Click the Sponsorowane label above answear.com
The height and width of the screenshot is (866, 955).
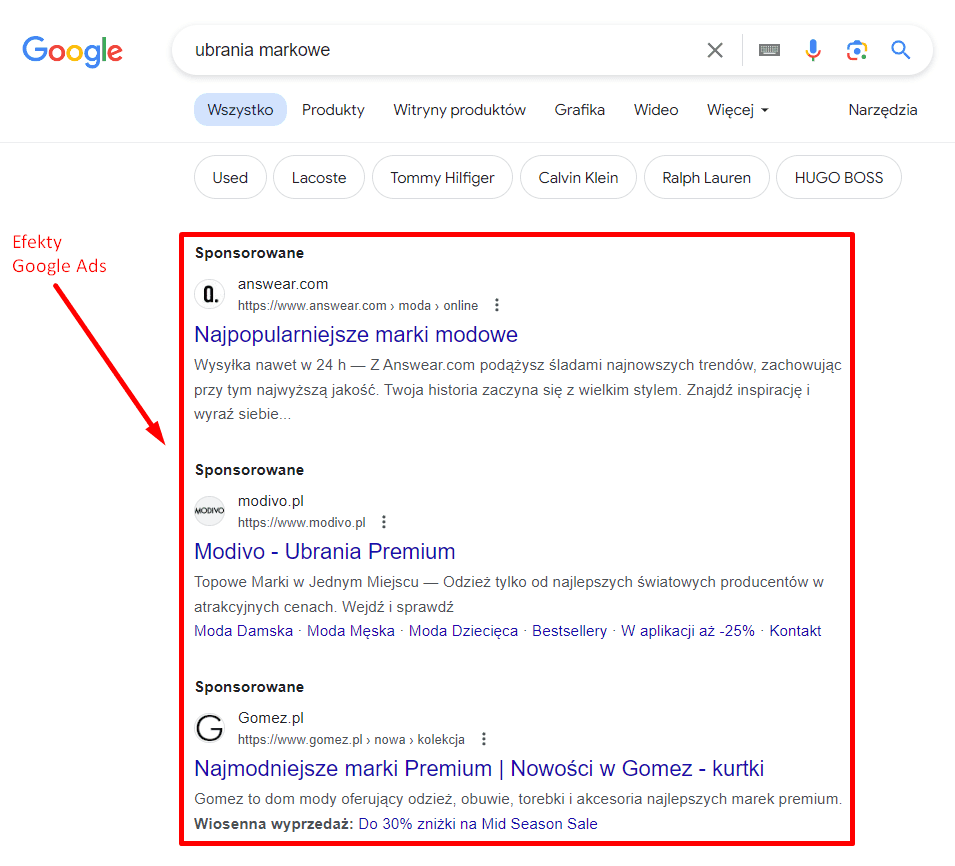tap(249, 253)
